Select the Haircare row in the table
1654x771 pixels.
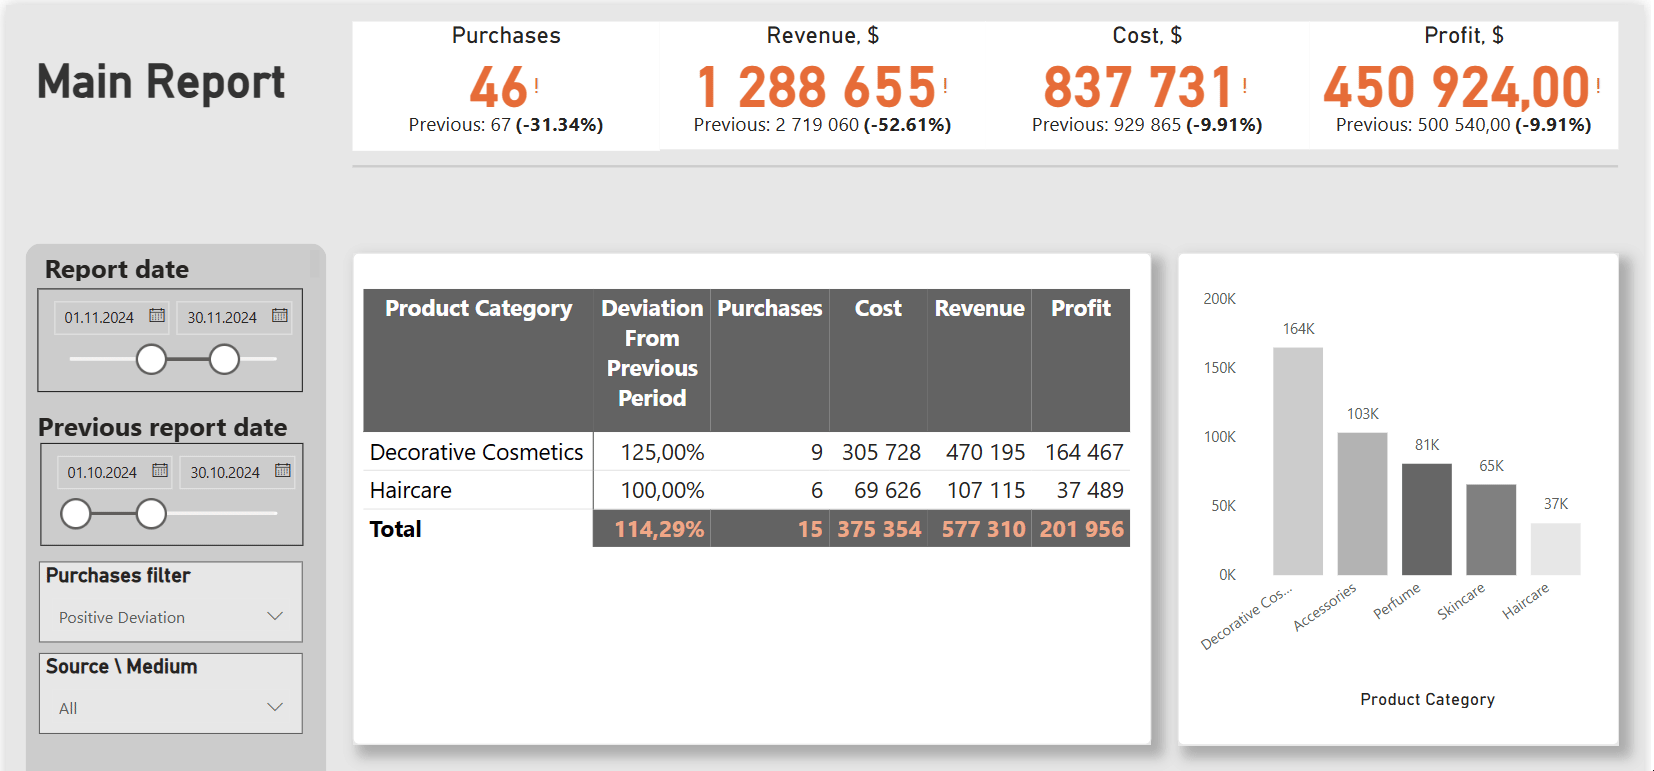point(747,490)
